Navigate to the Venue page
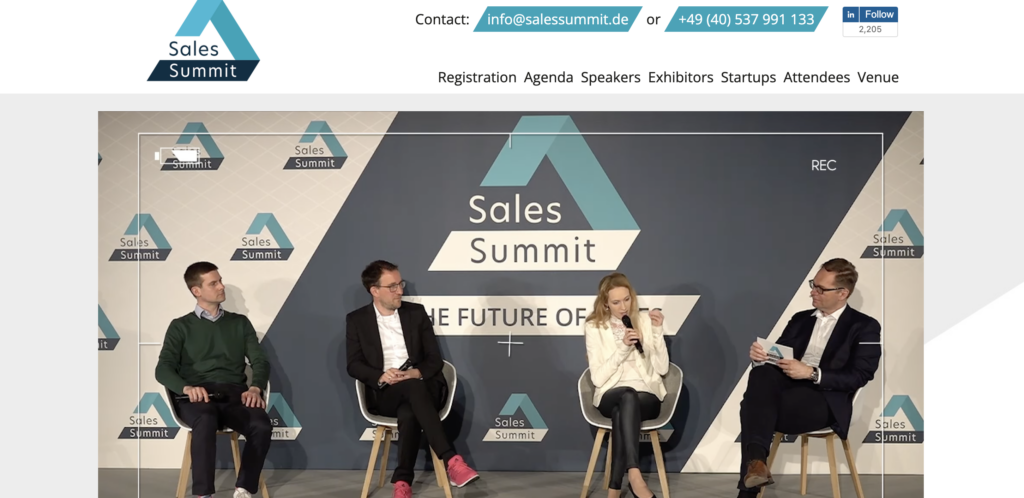Screen dimensions: 1024x498 click(878, 77)
